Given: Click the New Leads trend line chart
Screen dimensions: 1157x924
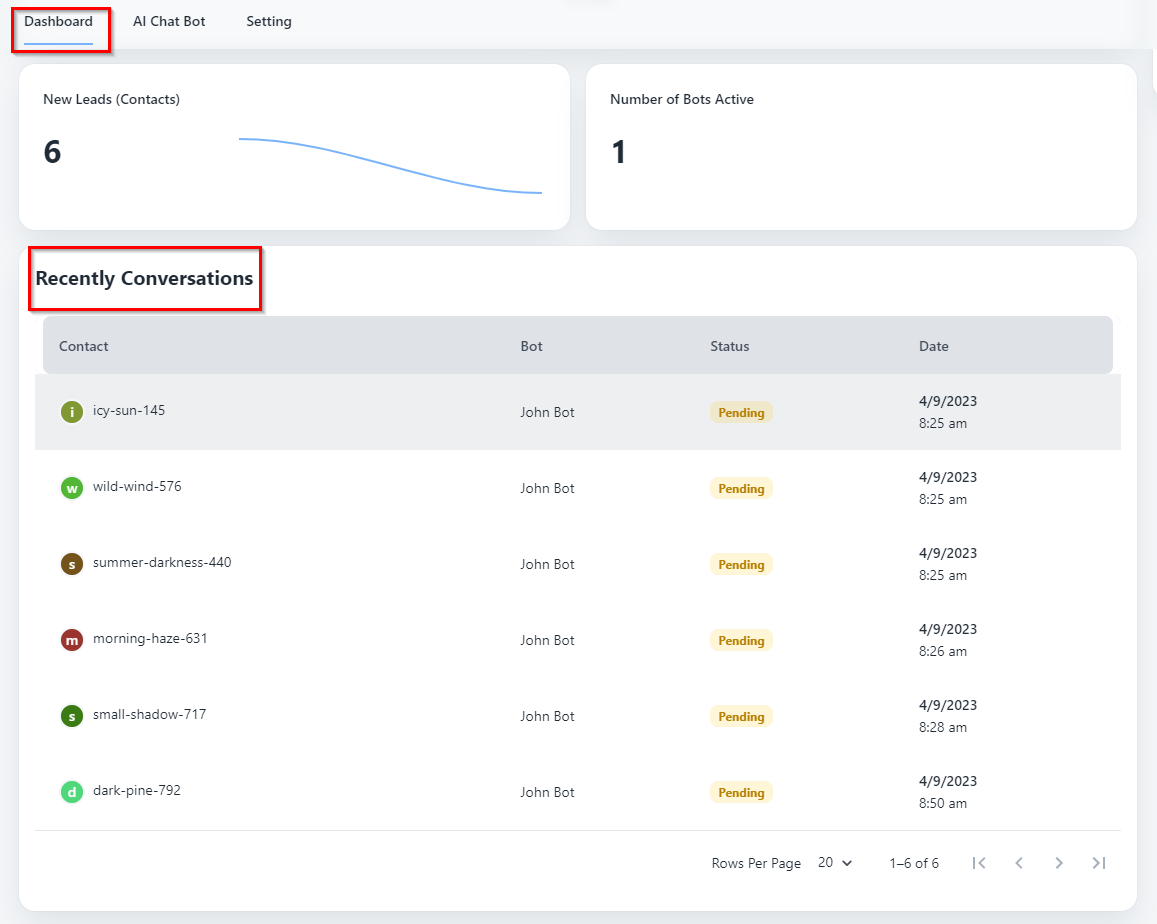Looking at the screenshot, I should 390,165.
